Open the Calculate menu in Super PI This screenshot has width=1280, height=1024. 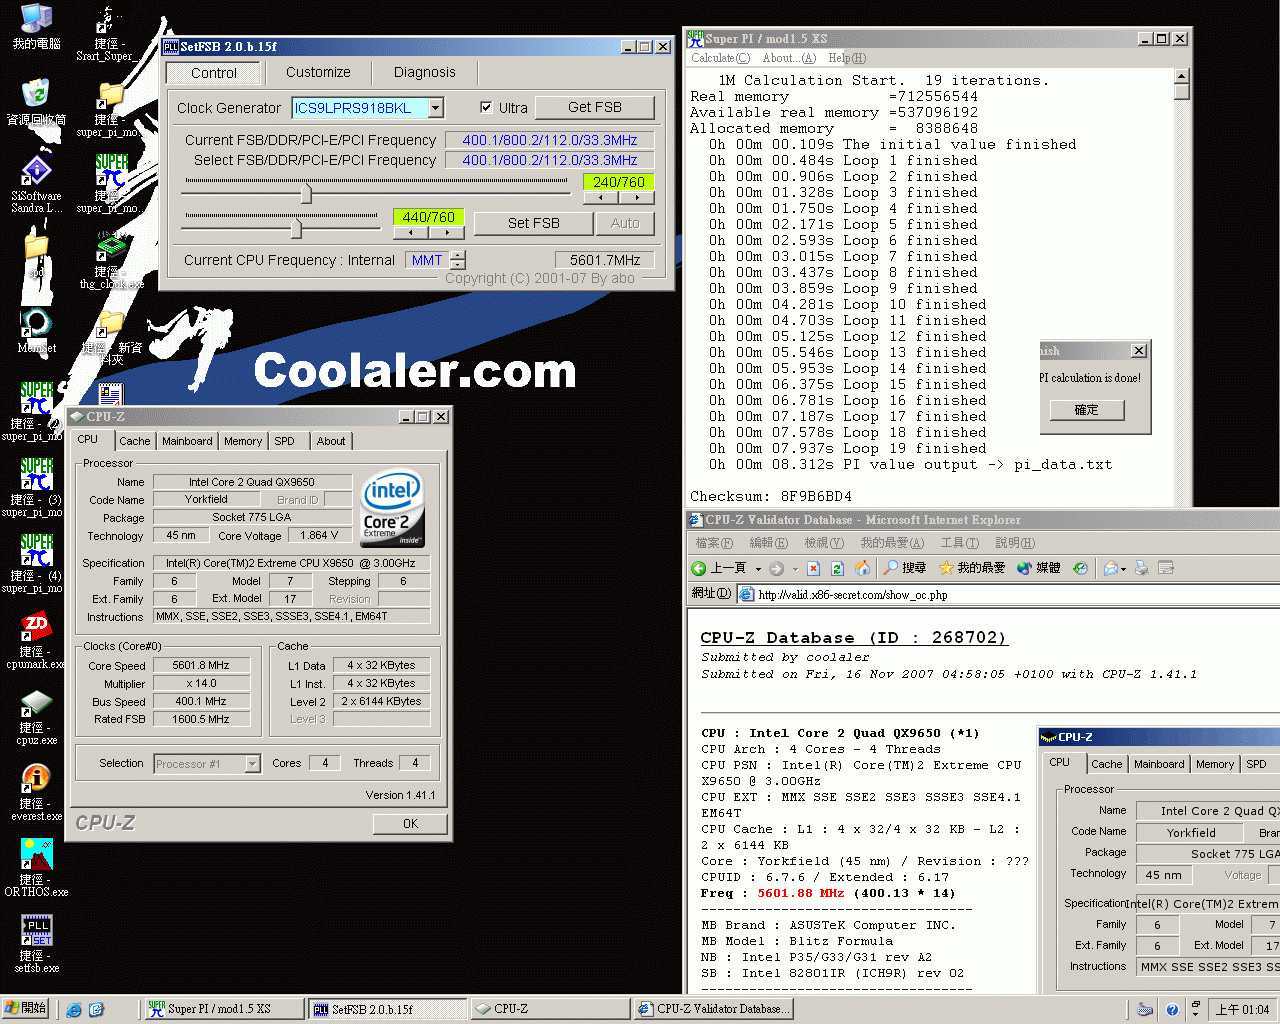(x=720, y=58)
